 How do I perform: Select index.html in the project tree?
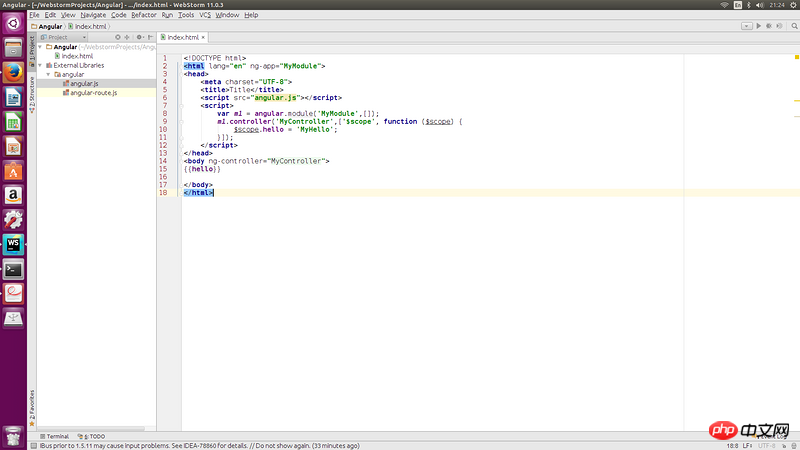click(74, 56)
